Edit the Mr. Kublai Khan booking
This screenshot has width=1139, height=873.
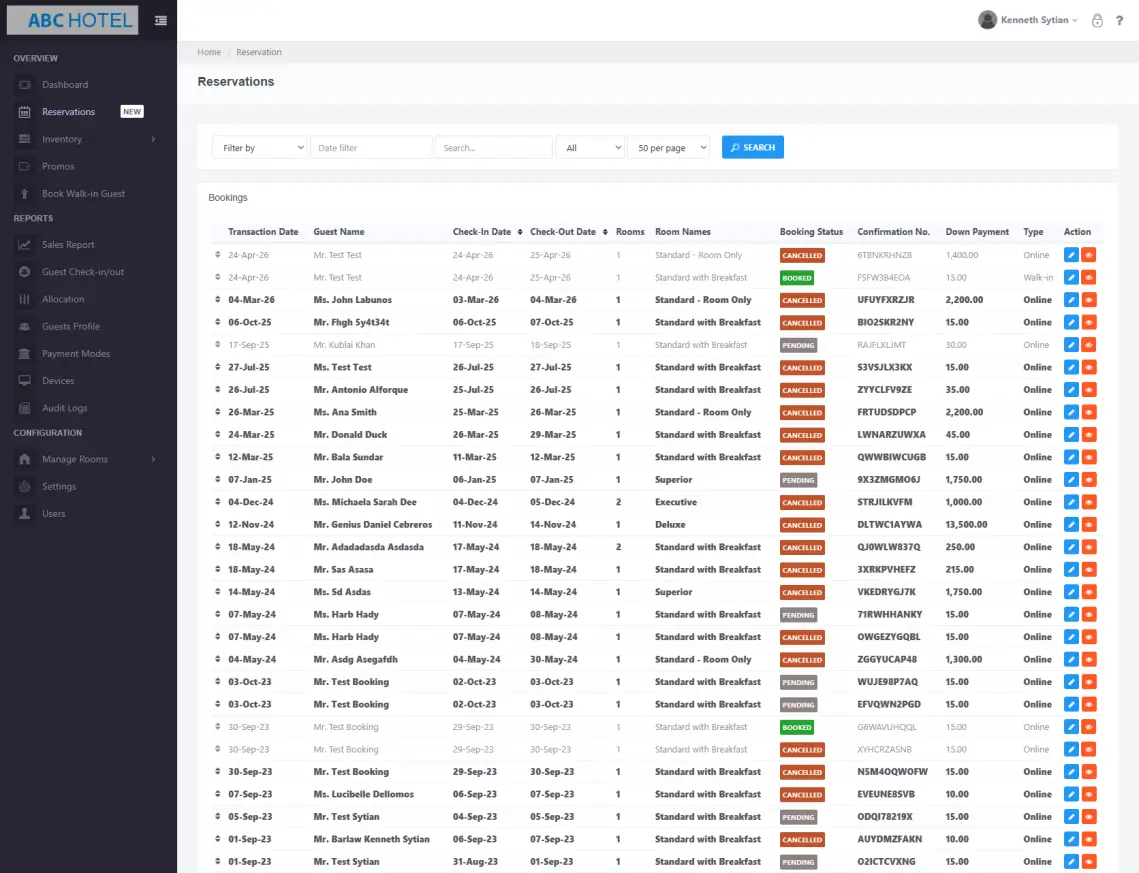pyautogui.click(x=1071, y=345)
